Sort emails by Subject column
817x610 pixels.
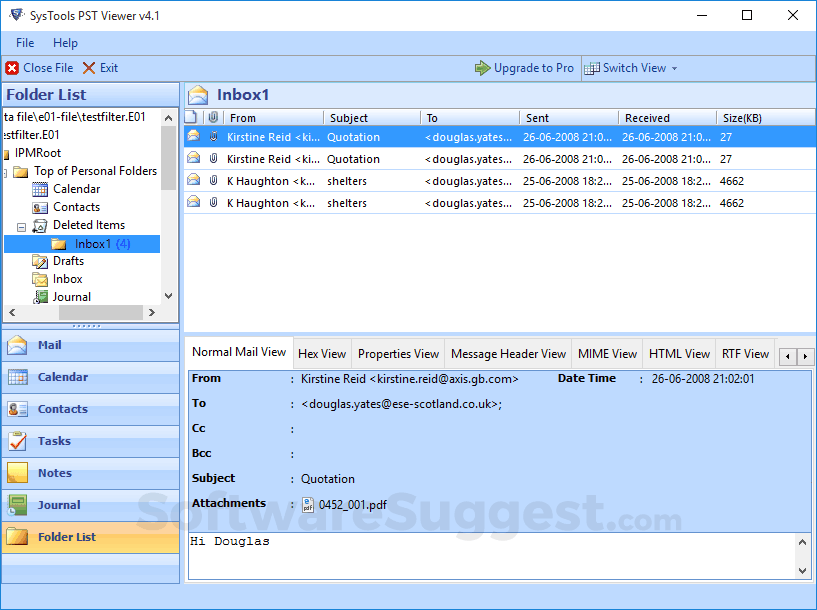(372, 118)
